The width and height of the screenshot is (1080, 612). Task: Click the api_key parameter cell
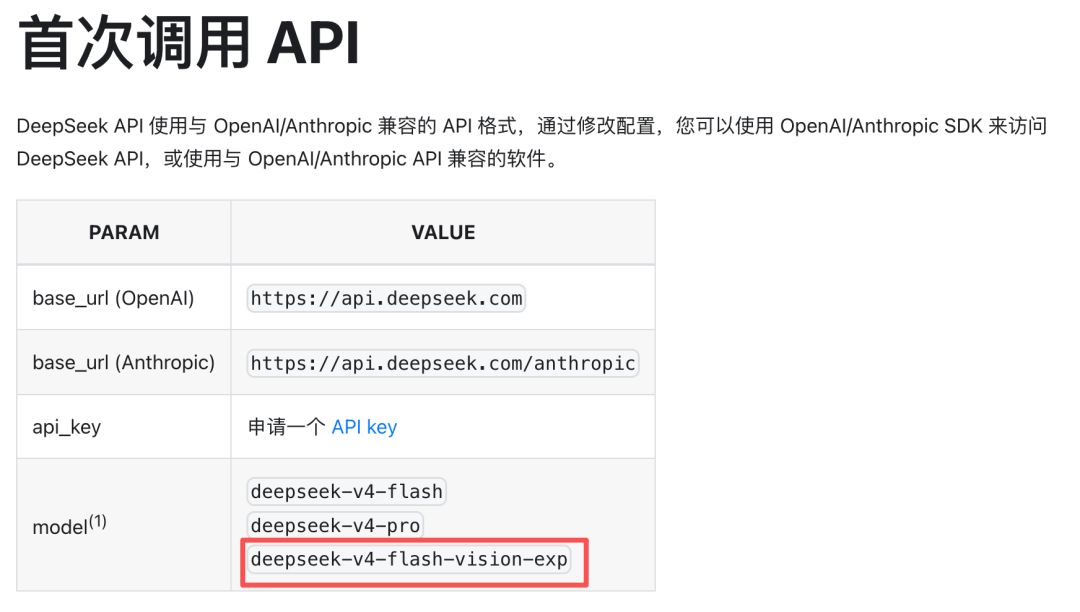(124, 427)
